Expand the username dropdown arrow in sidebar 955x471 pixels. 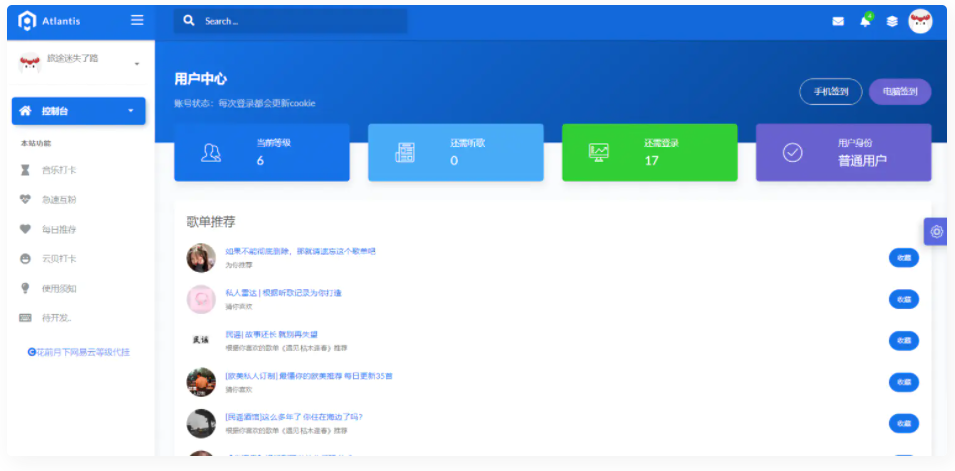click(137, 64)
